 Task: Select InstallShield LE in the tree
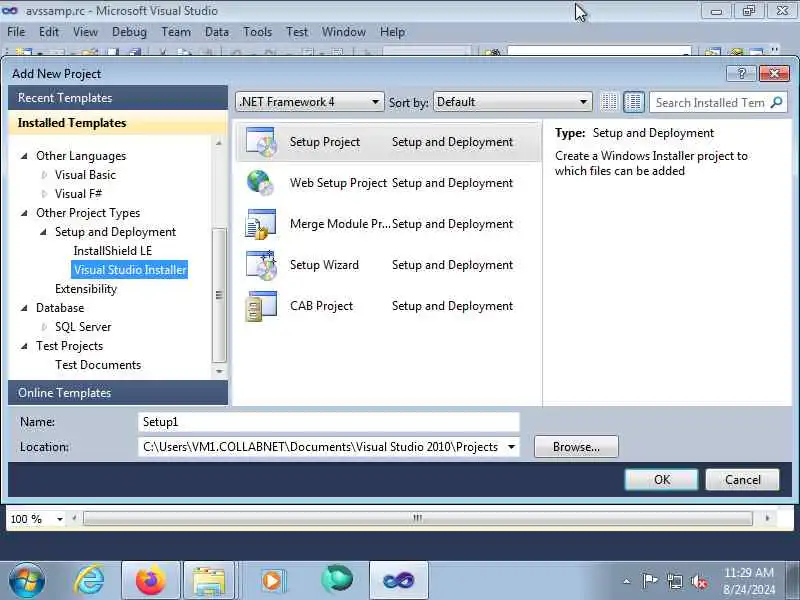click(113, 251)
